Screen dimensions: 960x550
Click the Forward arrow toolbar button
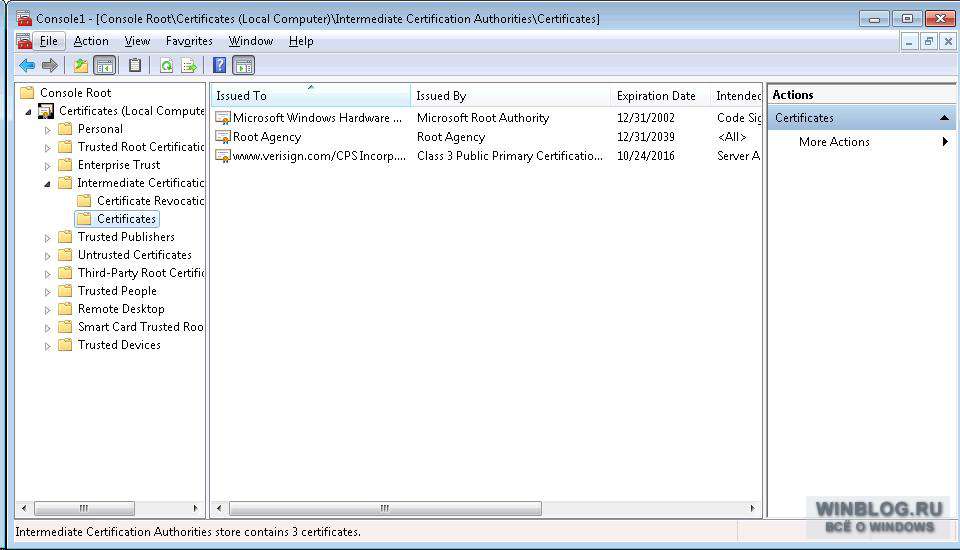click(x=50, y=65)
